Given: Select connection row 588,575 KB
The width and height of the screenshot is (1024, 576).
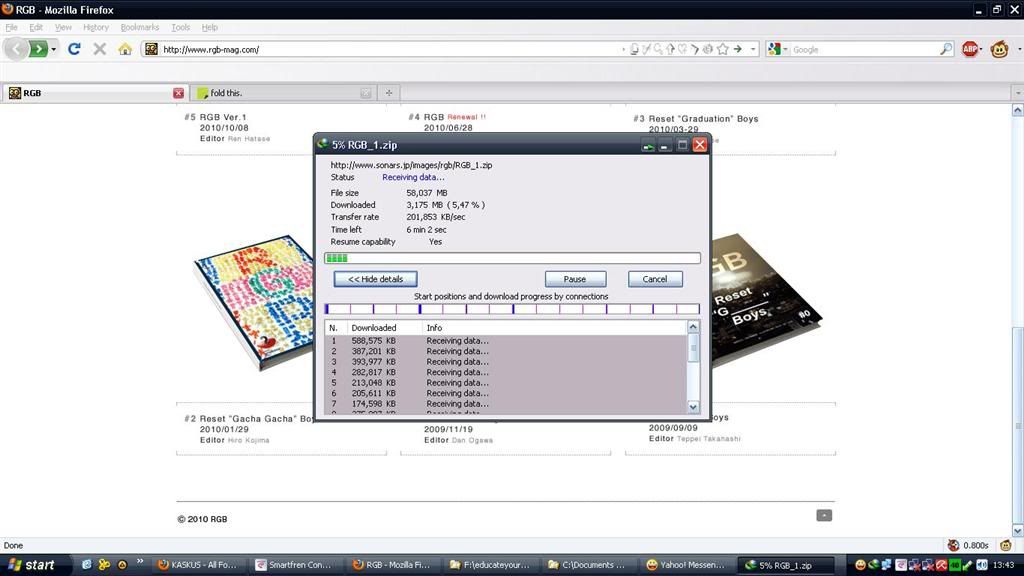Looking at the screenshot, I should click(x=505, y=341).
